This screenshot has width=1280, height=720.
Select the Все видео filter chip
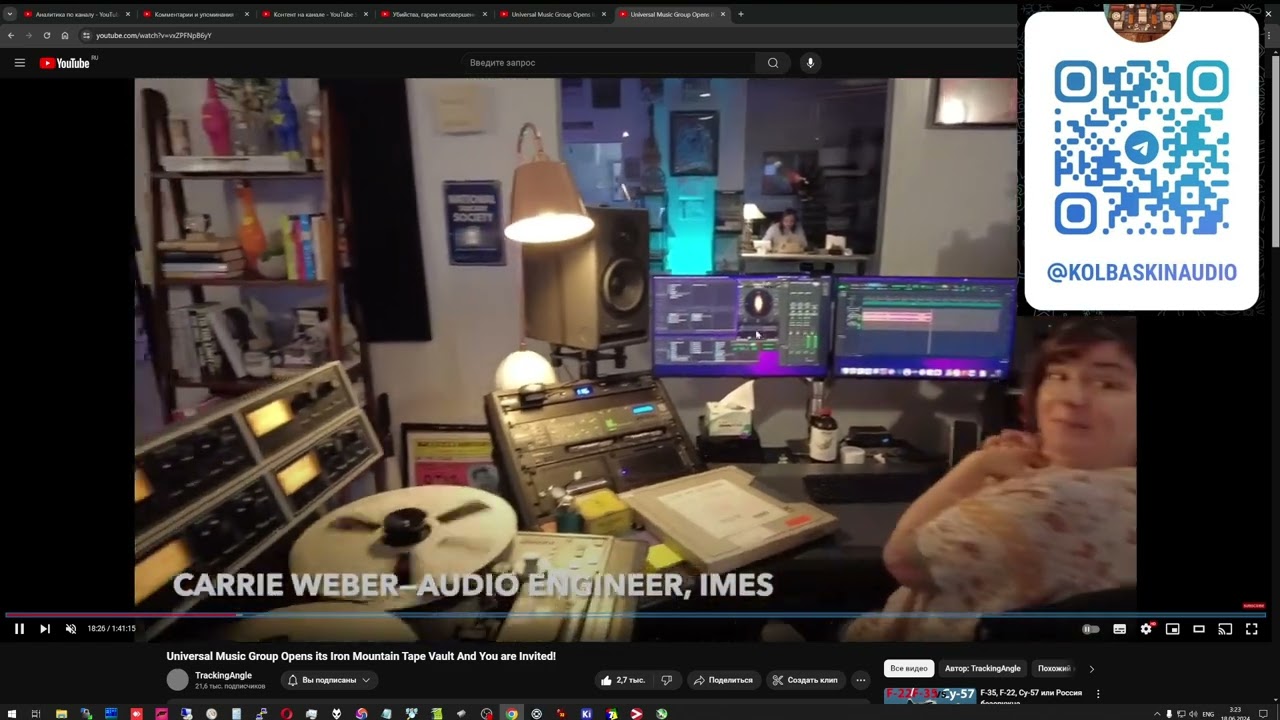[910, 668]
